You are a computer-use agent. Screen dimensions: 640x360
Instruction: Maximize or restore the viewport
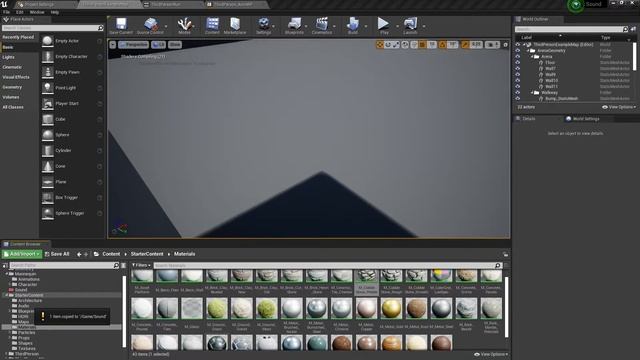pos(505,44)
